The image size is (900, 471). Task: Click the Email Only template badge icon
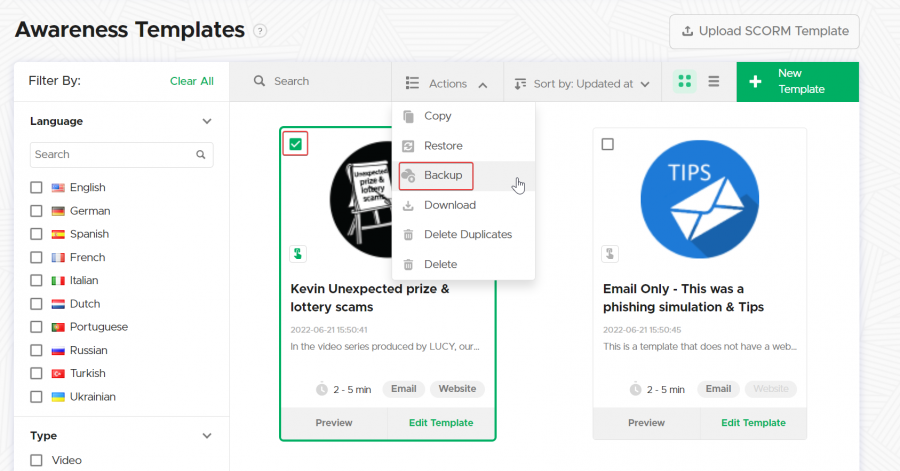[610, 254]
